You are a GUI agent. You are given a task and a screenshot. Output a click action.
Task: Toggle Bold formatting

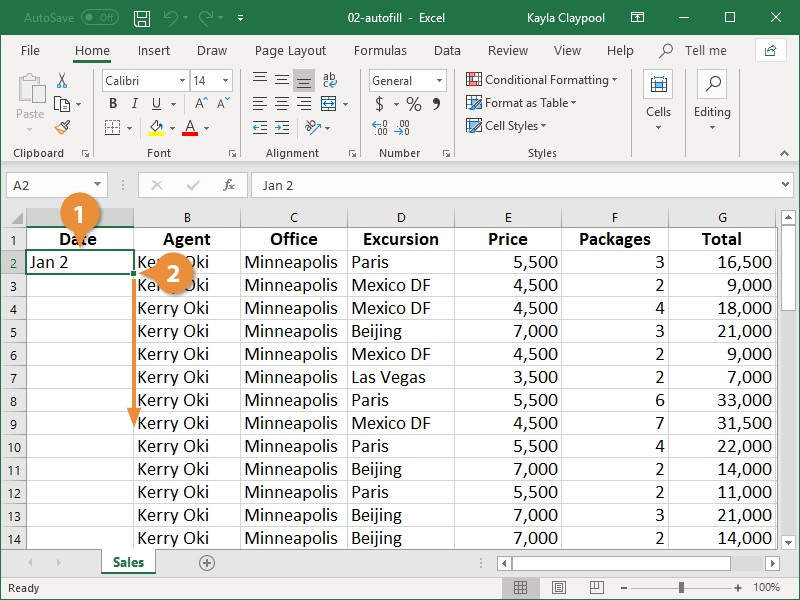click(113, 104)
